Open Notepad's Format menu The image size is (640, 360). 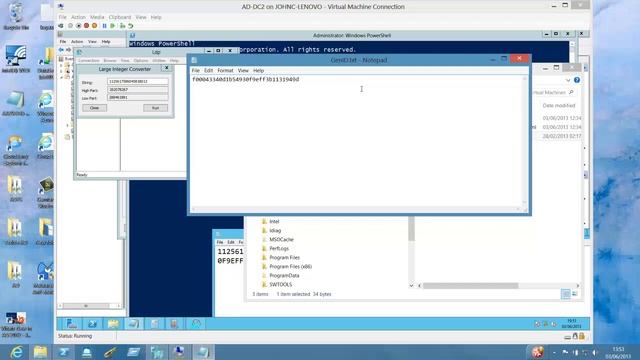pyautogui.click(x=225, y=70)
